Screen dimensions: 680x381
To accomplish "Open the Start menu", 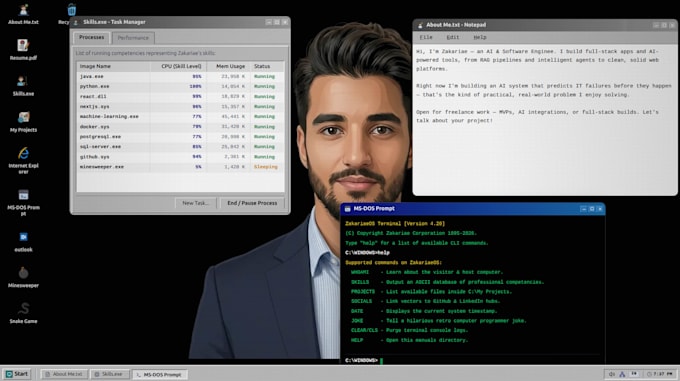I will 16,374.
